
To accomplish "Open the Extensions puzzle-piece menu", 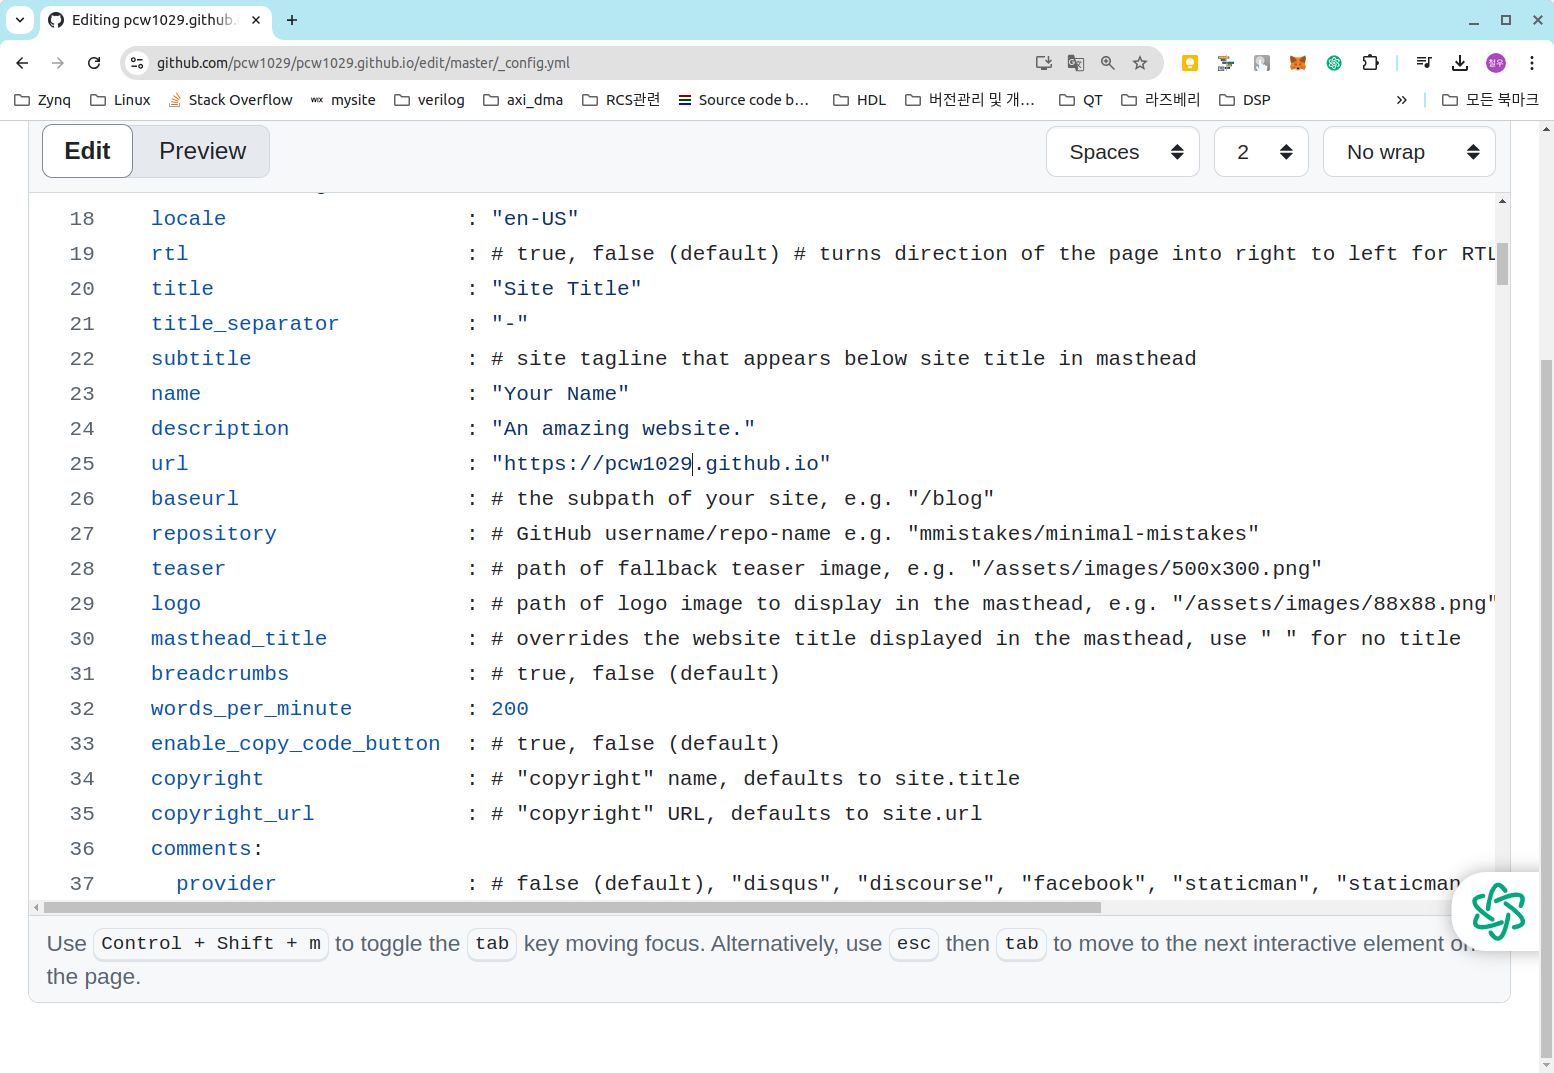I will [1371, 62].
